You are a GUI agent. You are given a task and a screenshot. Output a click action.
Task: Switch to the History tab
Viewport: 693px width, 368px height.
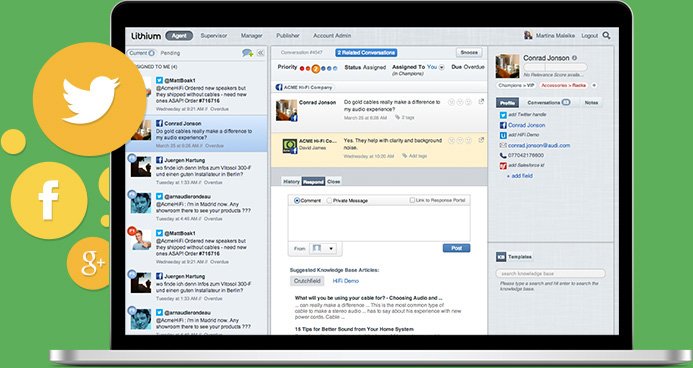point(291,182)
